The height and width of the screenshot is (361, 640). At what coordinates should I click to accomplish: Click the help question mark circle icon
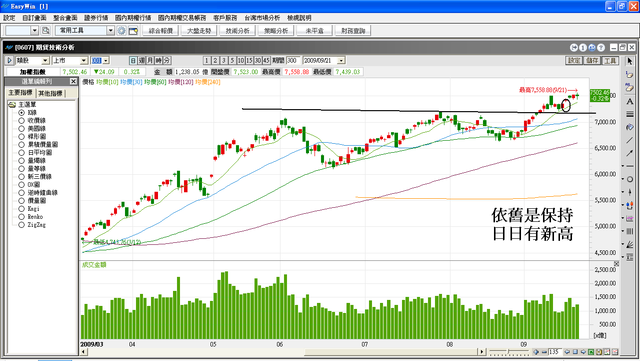pyautogui.click(x=601, y=48)
